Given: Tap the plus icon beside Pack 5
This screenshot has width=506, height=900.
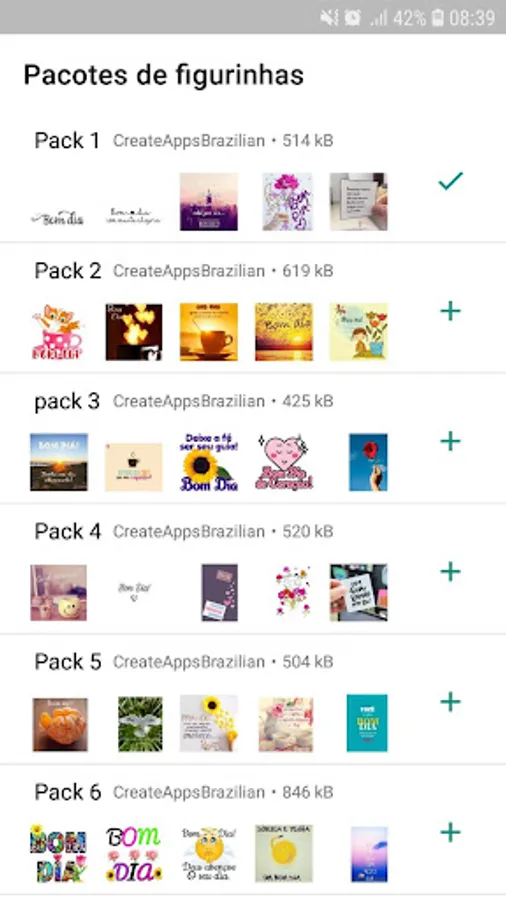Looking at the screenshot, I should pyautogui.click(x=450, y=702).
